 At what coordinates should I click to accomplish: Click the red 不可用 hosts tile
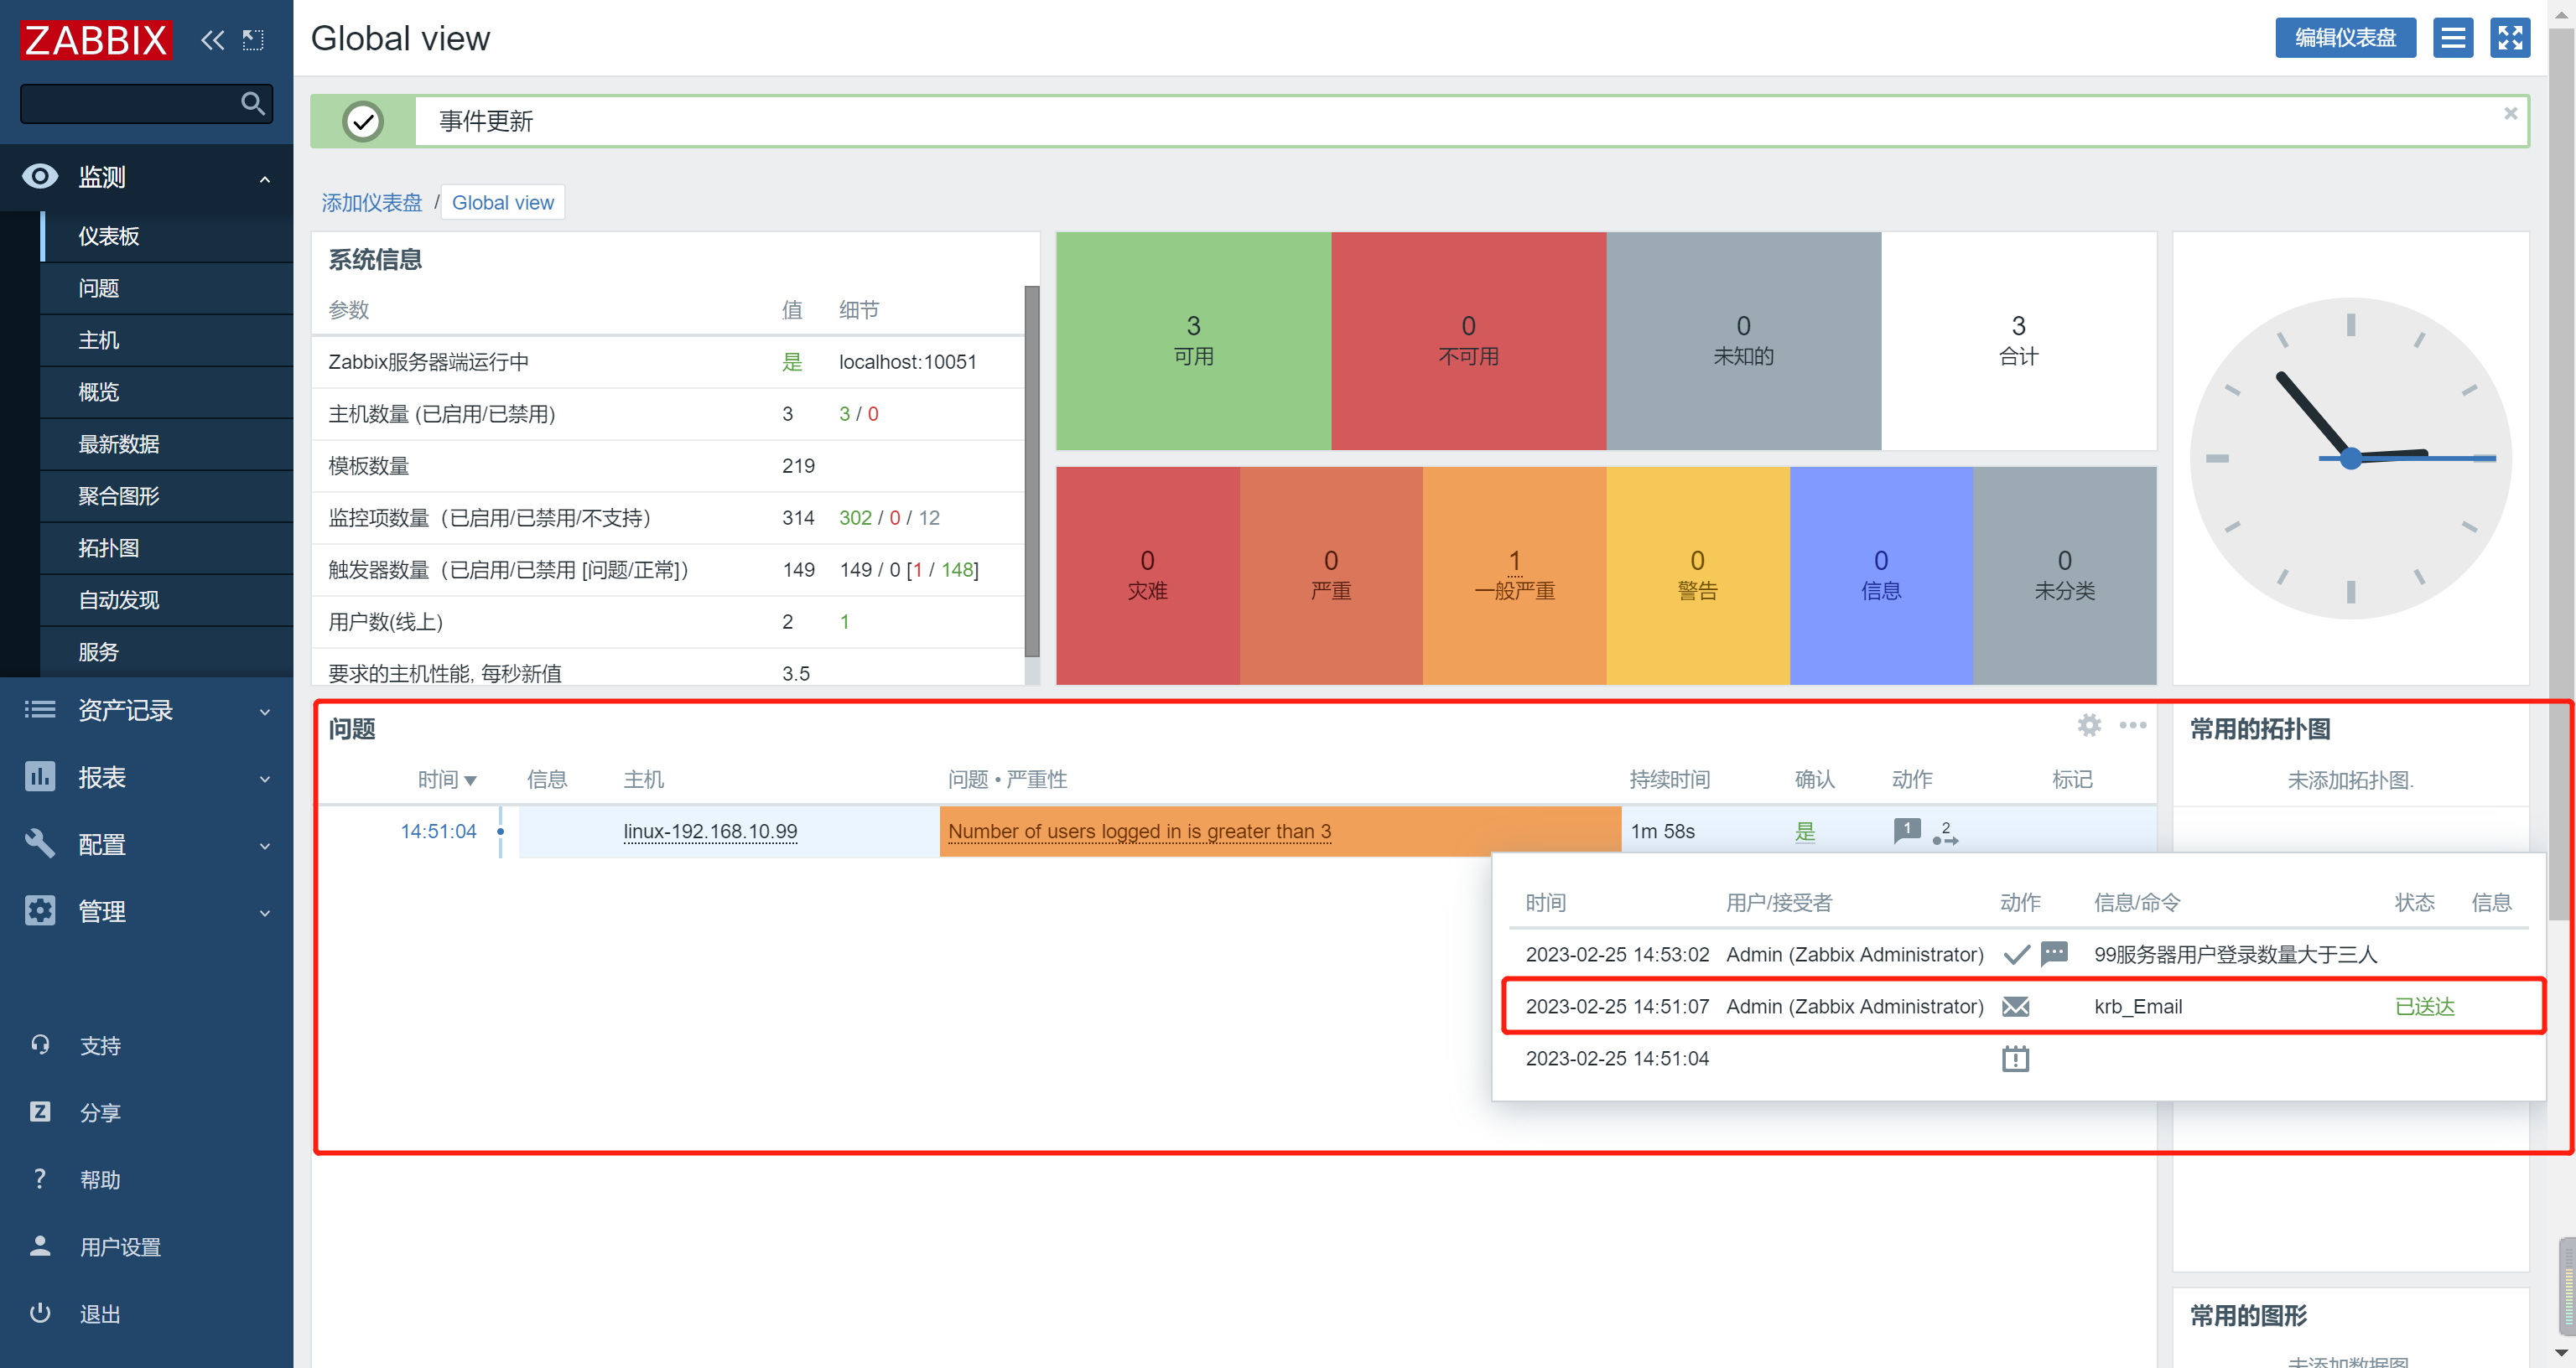click(x=1468, y=341)
